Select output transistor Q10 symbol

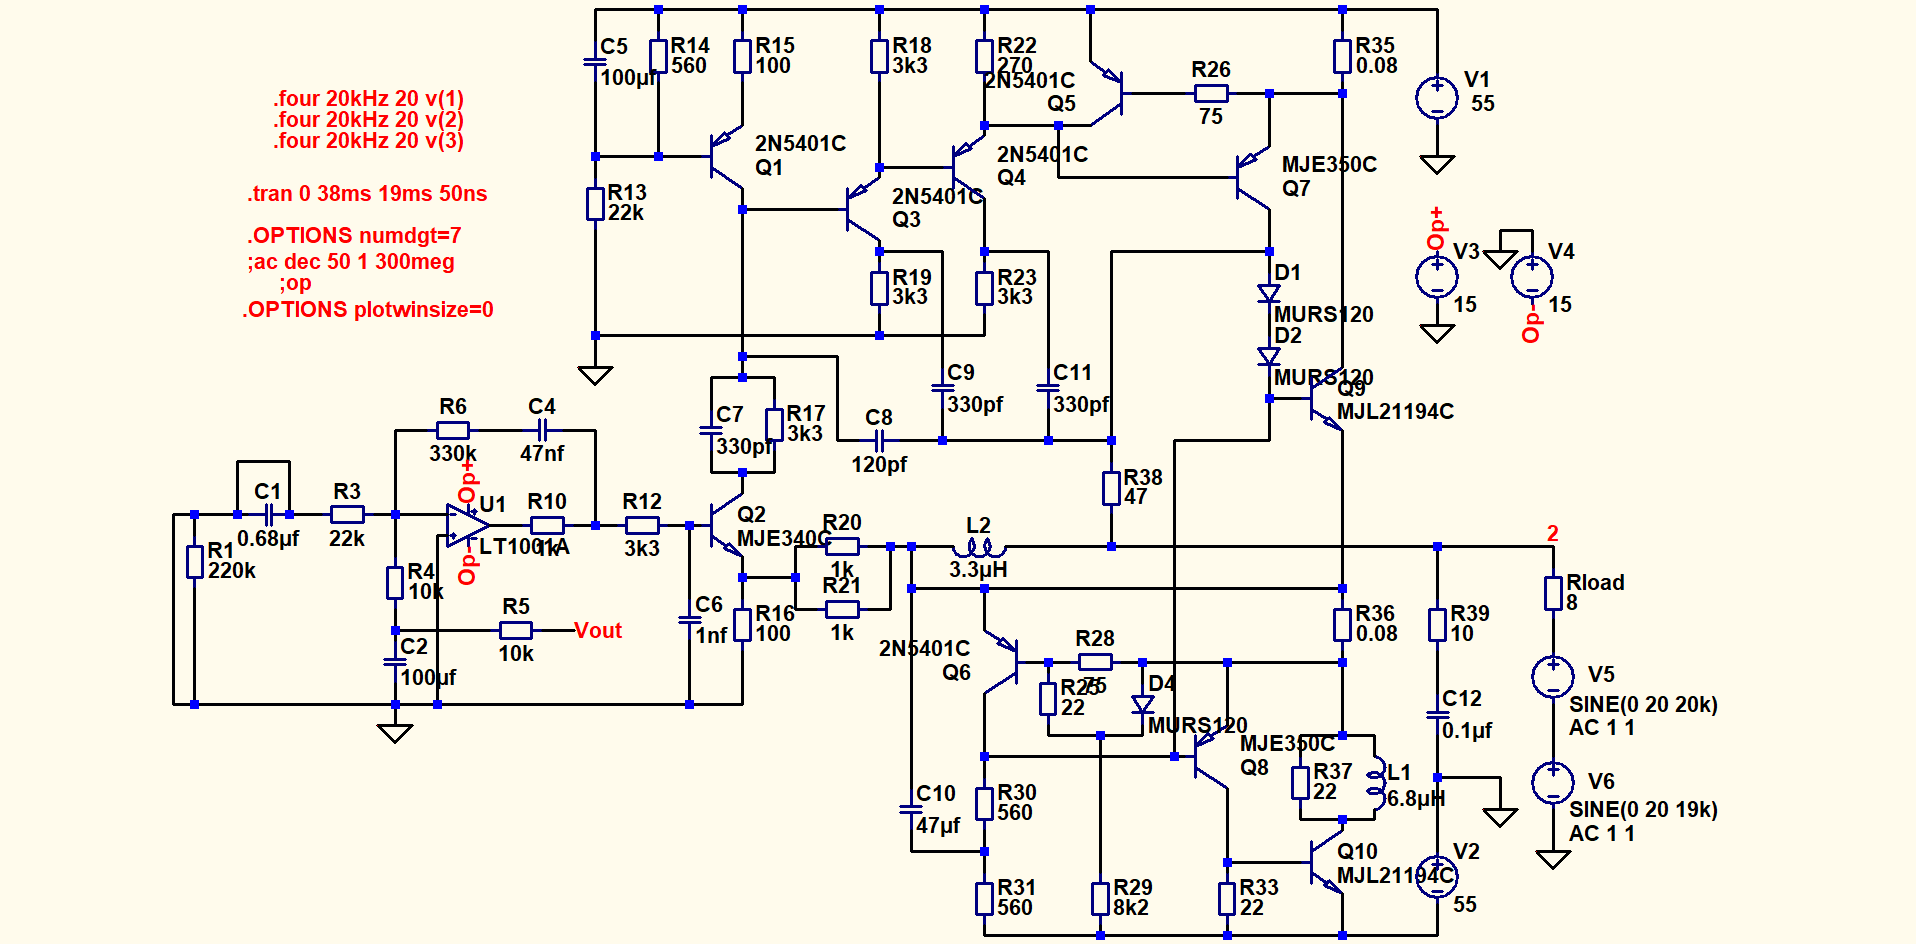tap(1327, 862)
